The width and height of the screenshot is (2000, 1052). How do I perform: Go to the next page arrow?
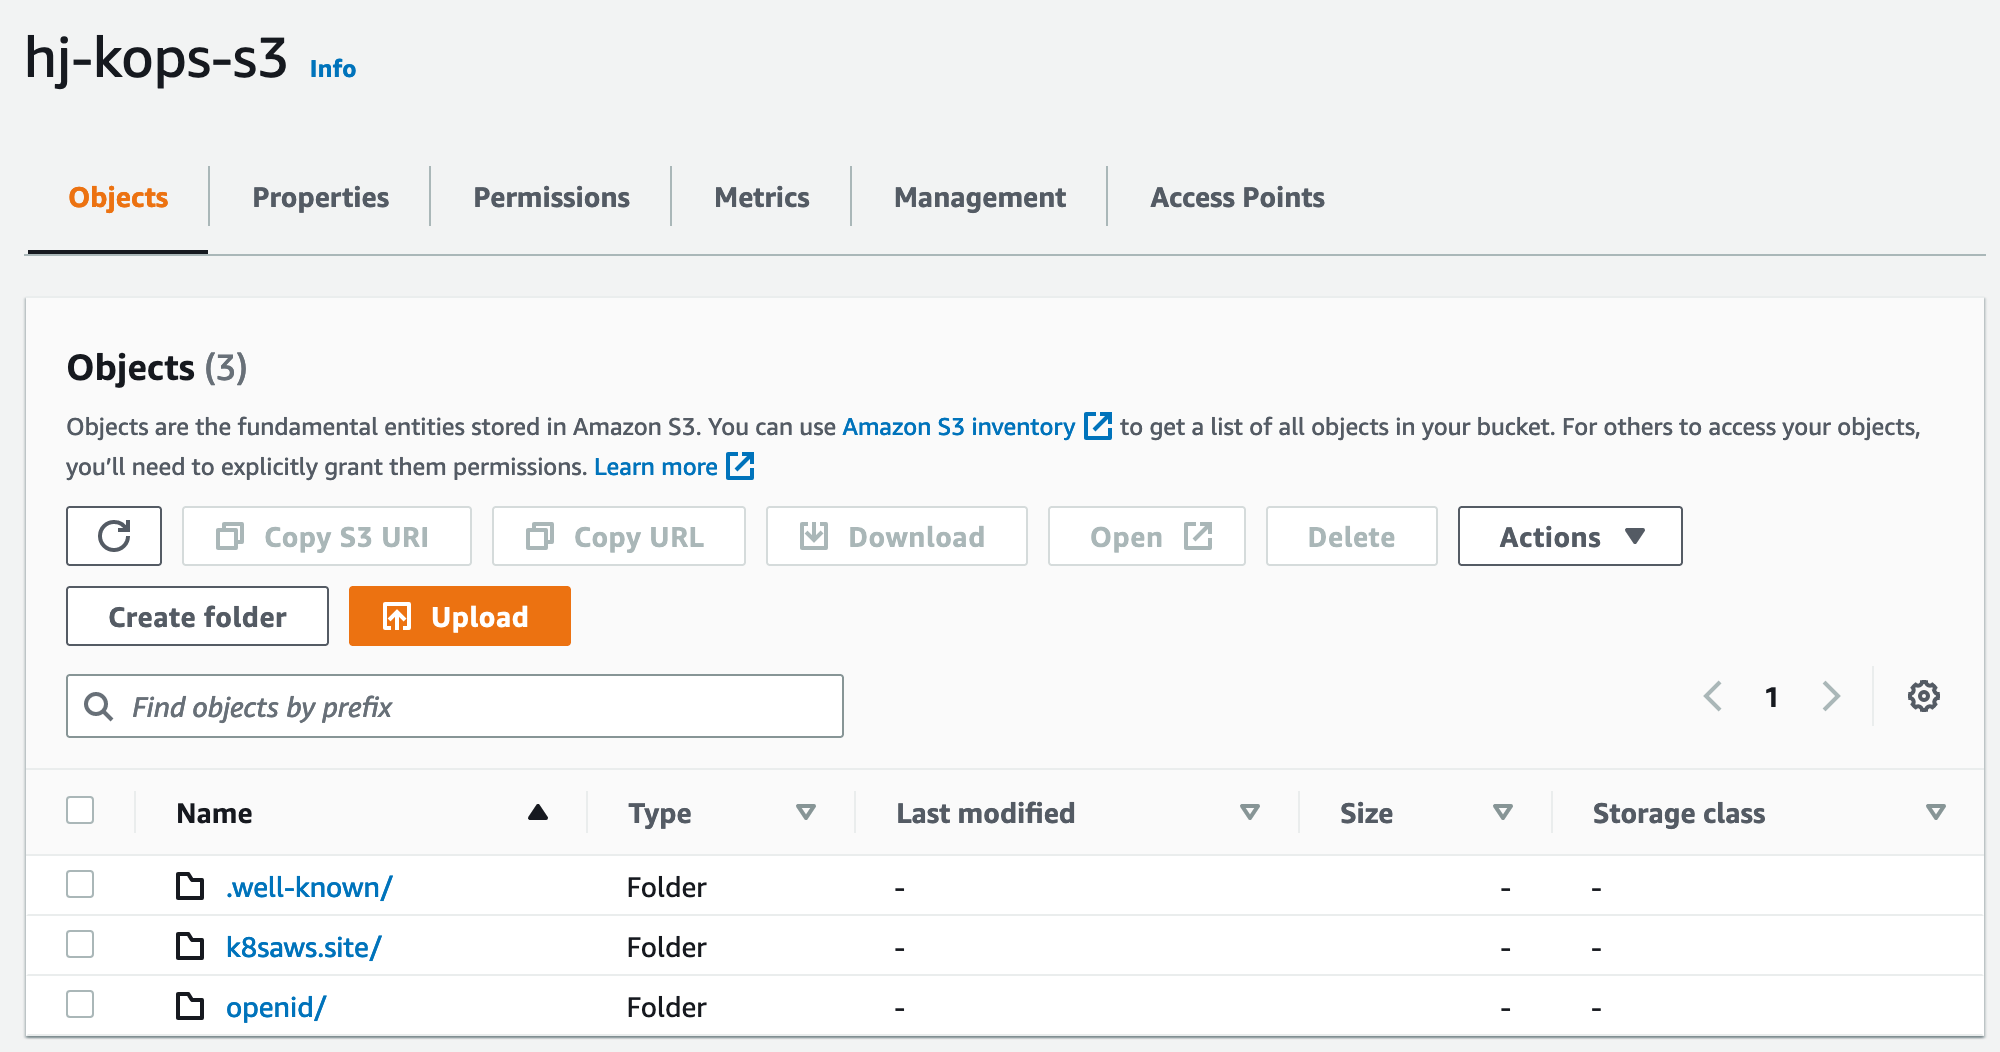point(1831,696)
